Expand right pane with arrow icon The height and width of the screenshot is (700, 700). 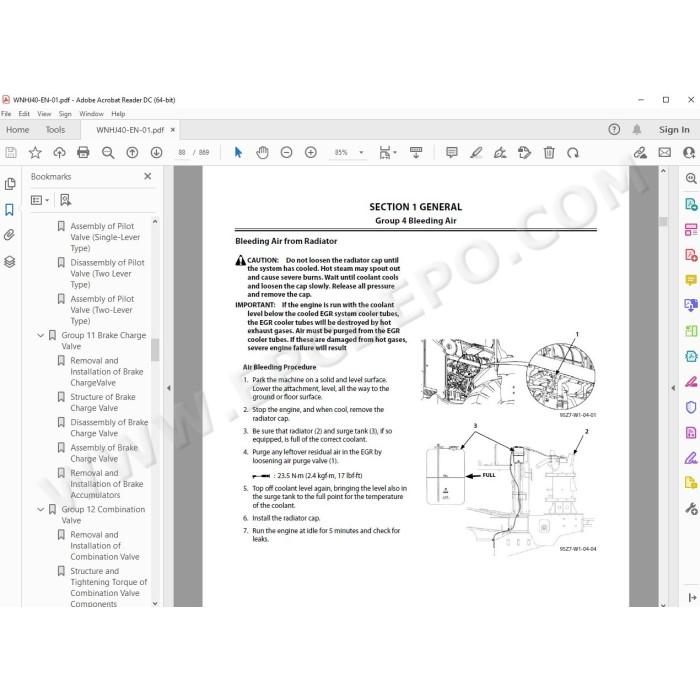click(x=692, y=597)
